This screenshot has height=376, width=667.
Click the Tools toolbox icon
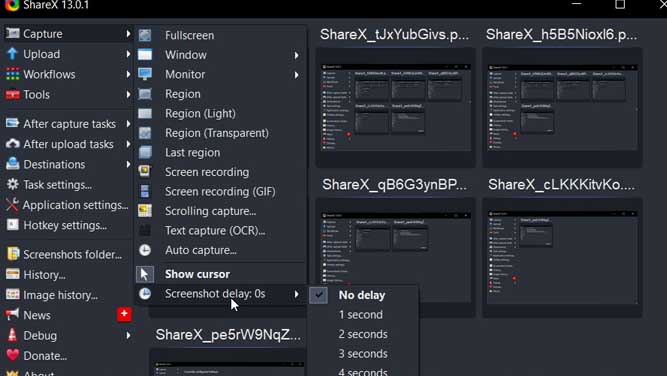12,94
